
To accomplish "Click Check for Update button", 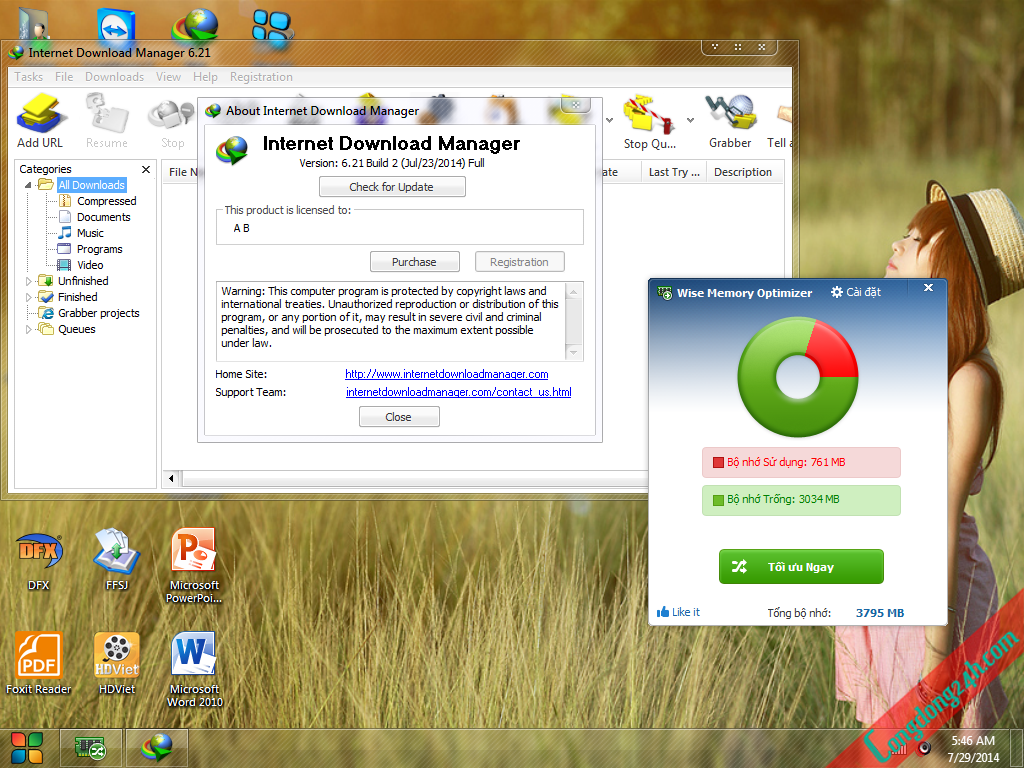I will [x=392, y=187].
